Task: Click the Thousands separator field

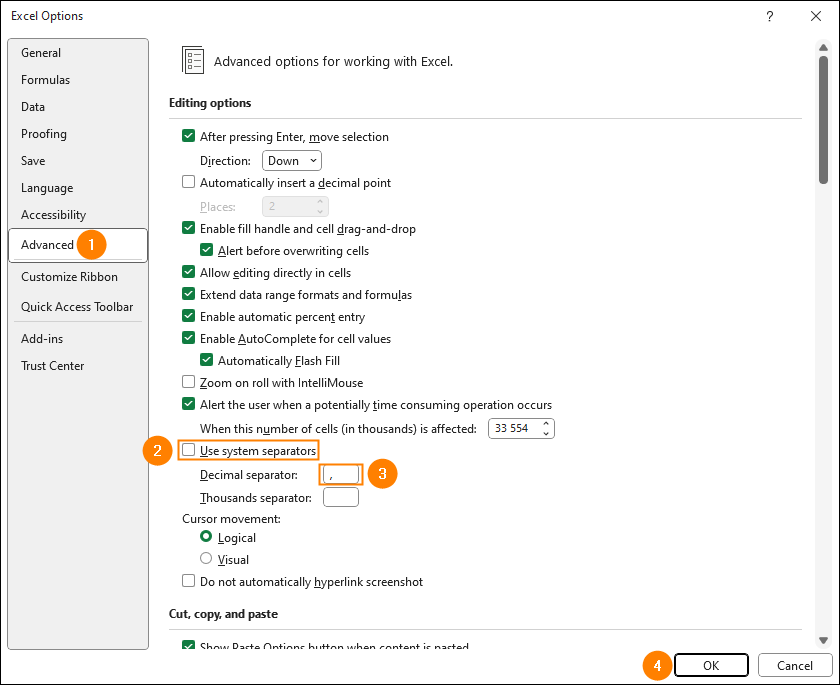Action: tap(341, 498)
